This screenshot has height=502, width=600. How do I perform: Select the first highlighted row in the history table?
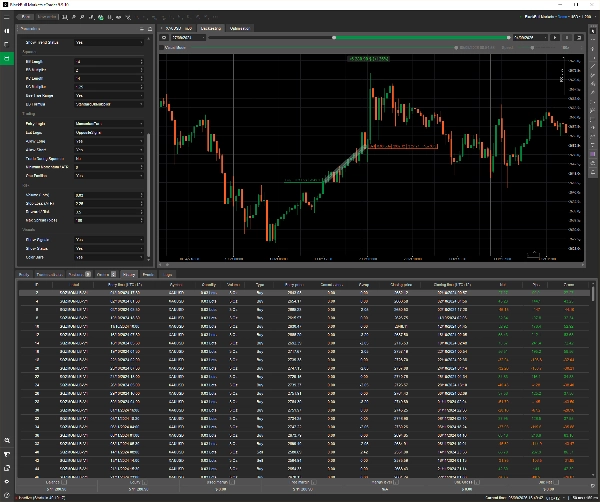click(x=304, y=293)
